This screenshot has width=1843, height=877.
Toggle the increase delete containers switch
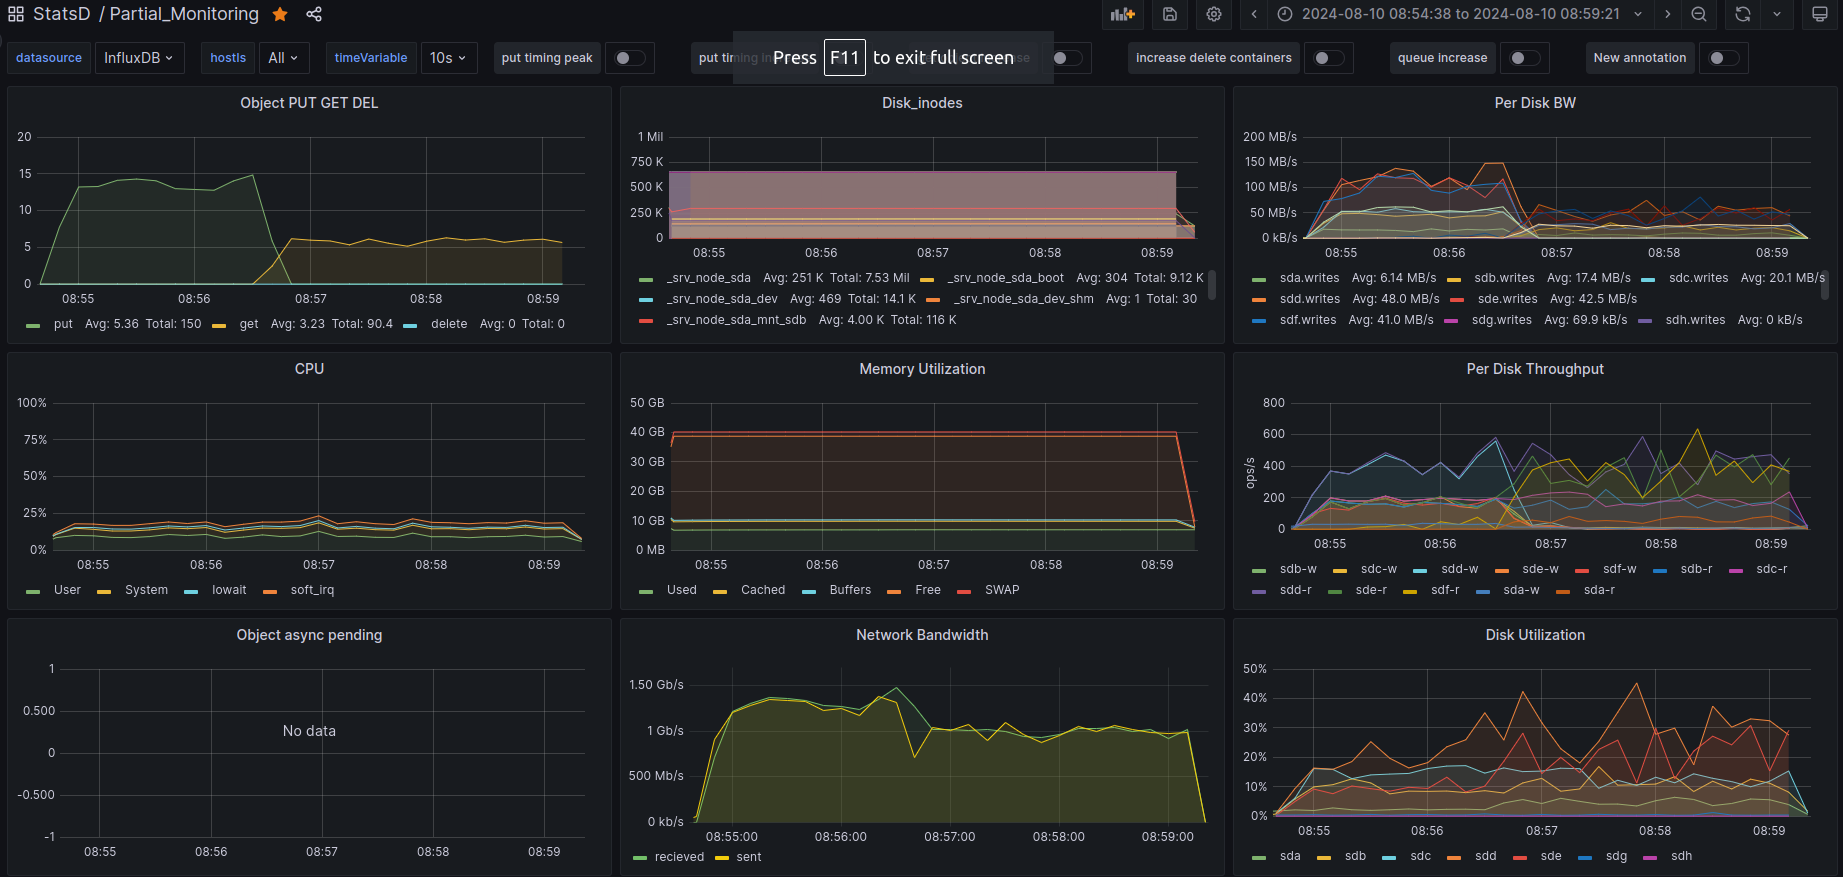click(x=1328, y=58)
